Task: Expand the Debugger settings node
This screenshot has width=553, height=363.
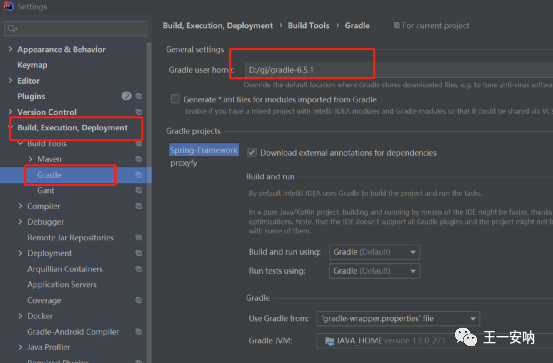Action: click(x=20, y=222)
